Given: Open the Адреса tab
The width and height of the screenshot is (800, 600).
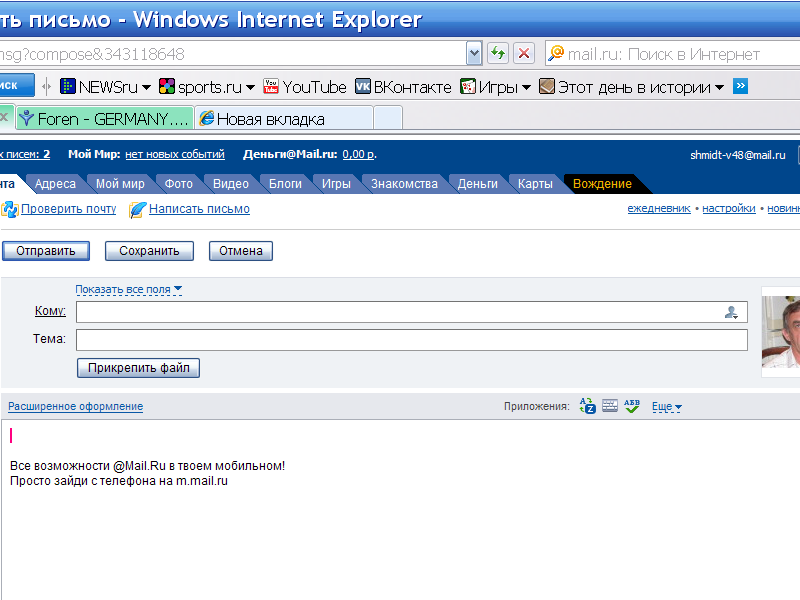Looking at the screenshot, I should click(55, 184).
